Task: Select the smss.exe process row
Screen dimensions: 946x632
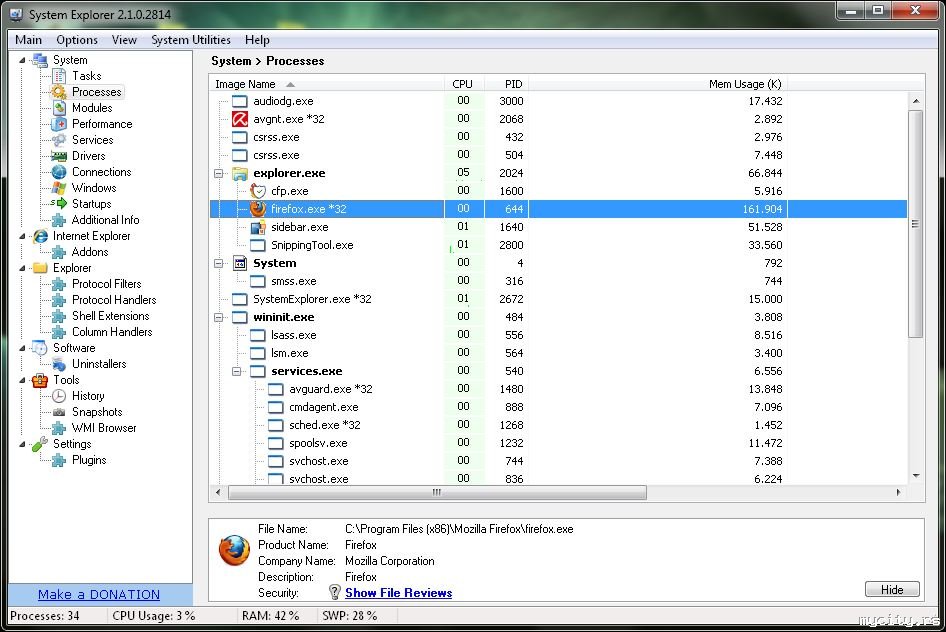Action: click(x=558, y=281)
